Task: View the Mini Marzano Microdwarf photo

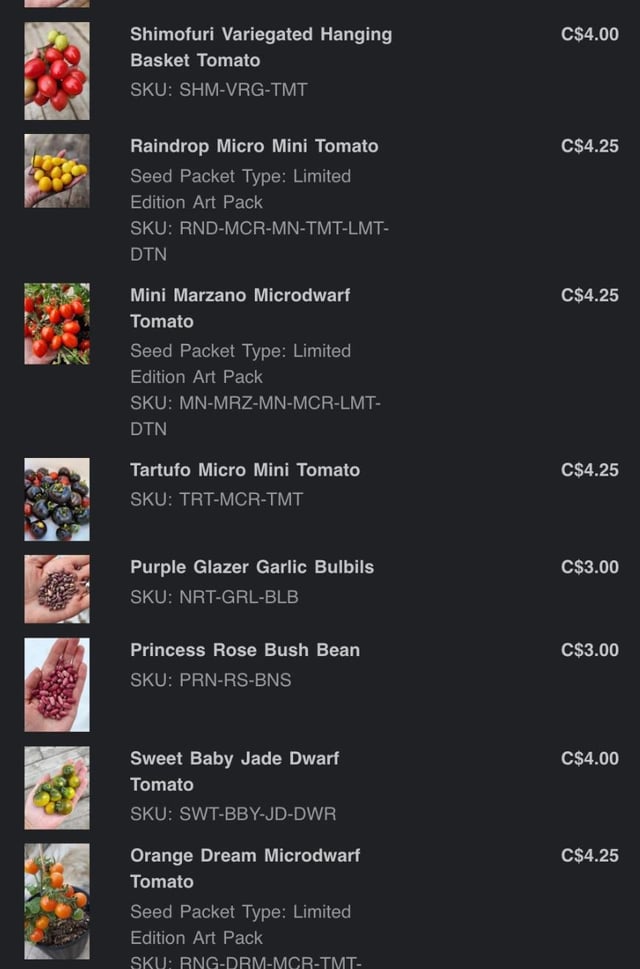Action: tap(57, 324)
